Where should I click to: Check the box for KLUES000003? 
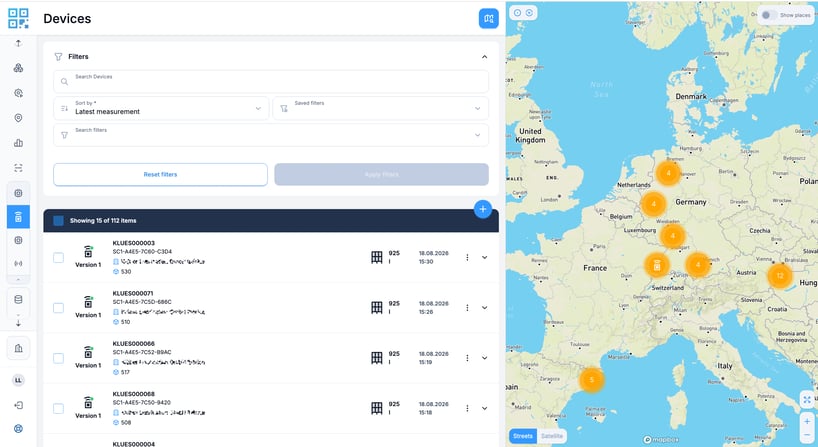(x=58, y=258)
